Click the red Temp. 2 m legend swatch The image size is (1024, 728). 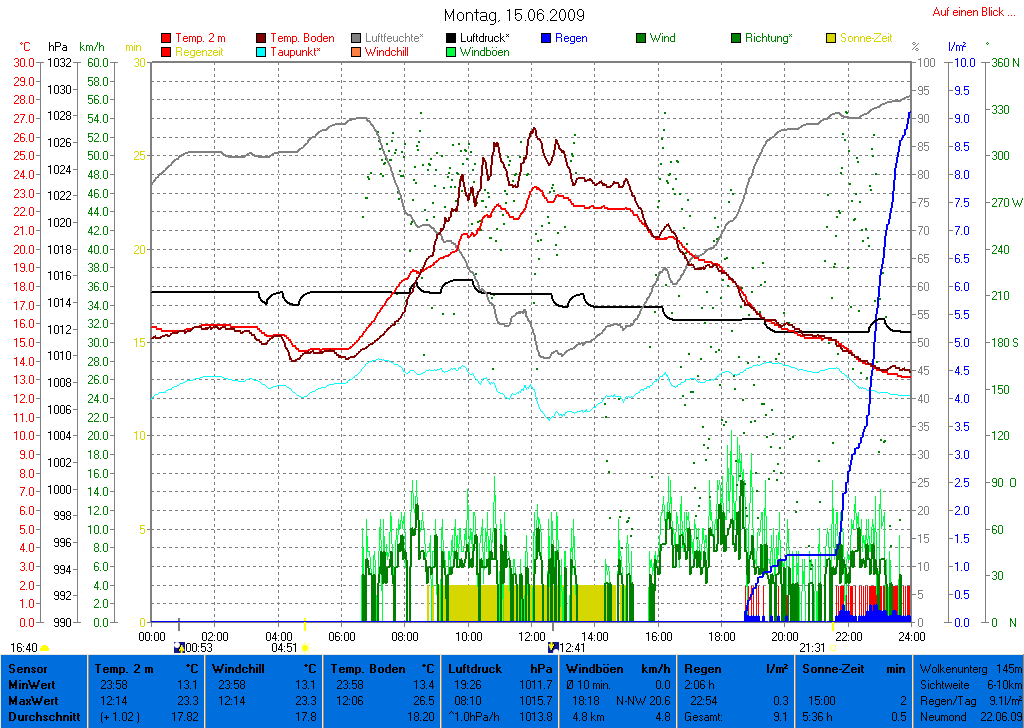click(166, 38)
